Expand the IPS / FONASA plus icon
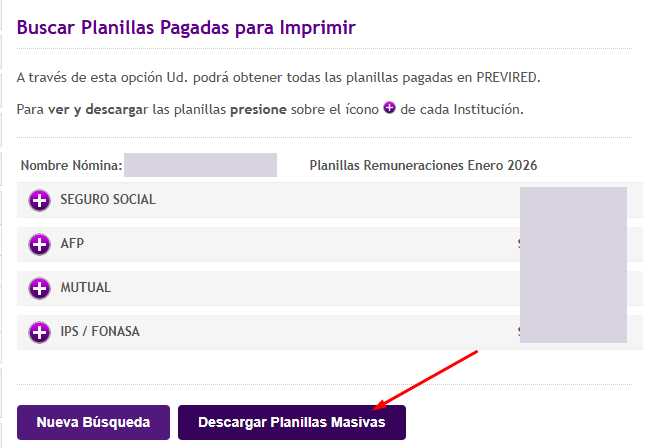The height and width of the screenshot is (448, 670). (39, 332)
